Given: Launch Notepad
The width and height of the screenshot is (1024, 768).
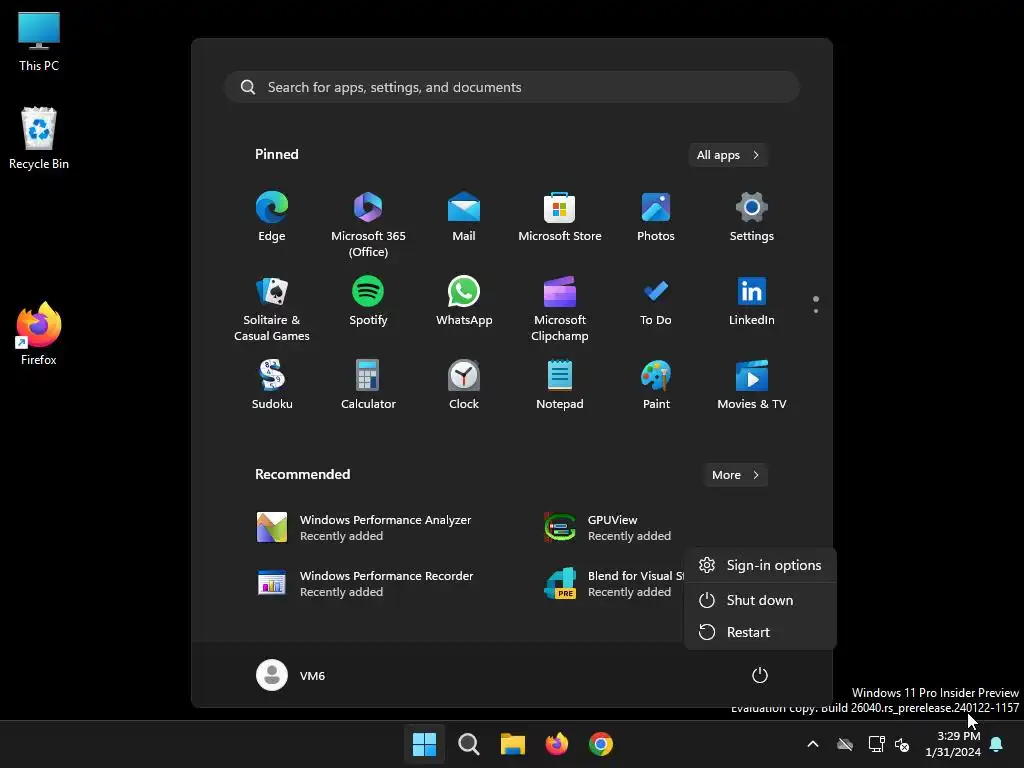Looking at the screenshot, I should click(560, 385).
